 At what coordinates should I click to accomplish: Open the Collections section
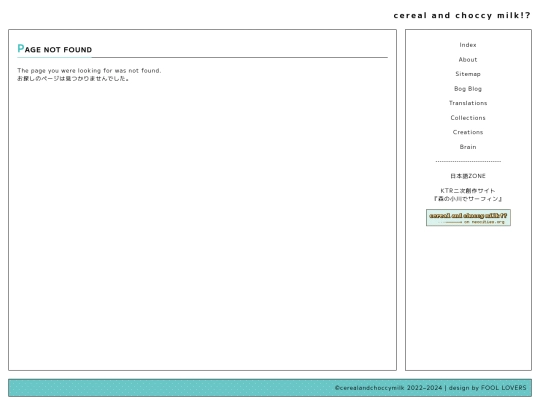click(468, 118)
